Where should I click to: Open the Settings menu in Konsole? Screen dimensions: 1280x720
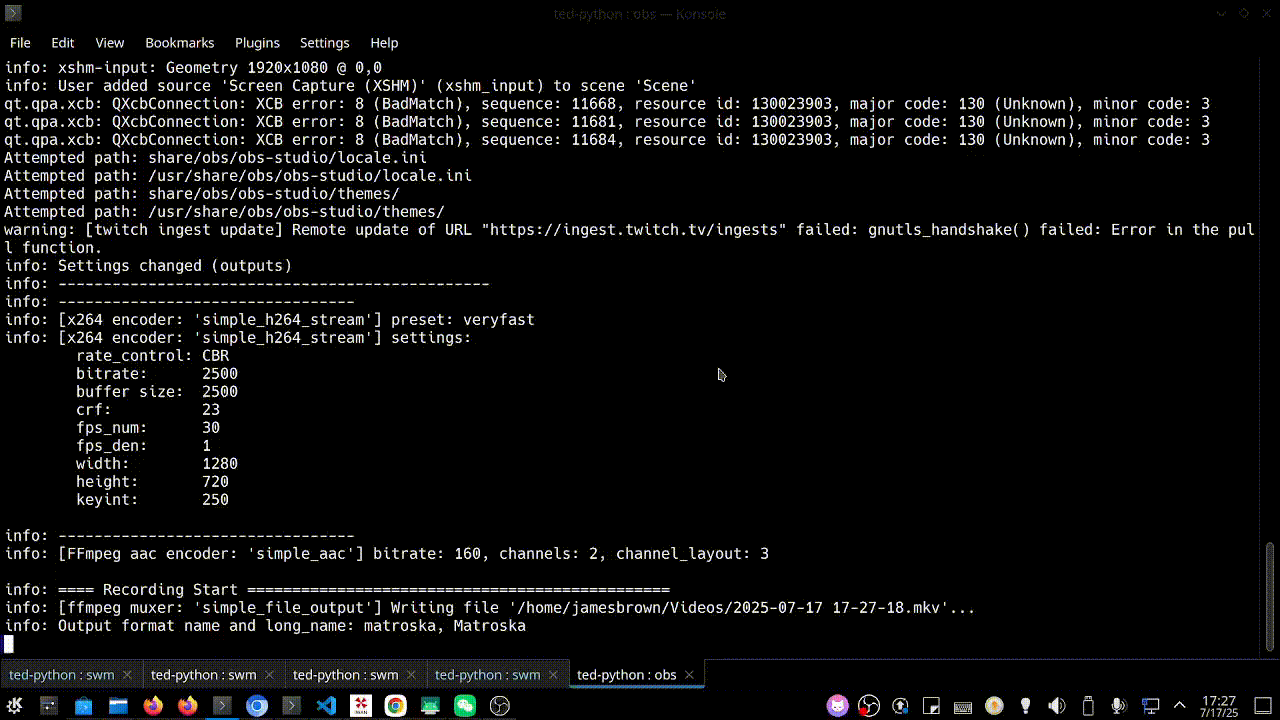click(324, 43)
